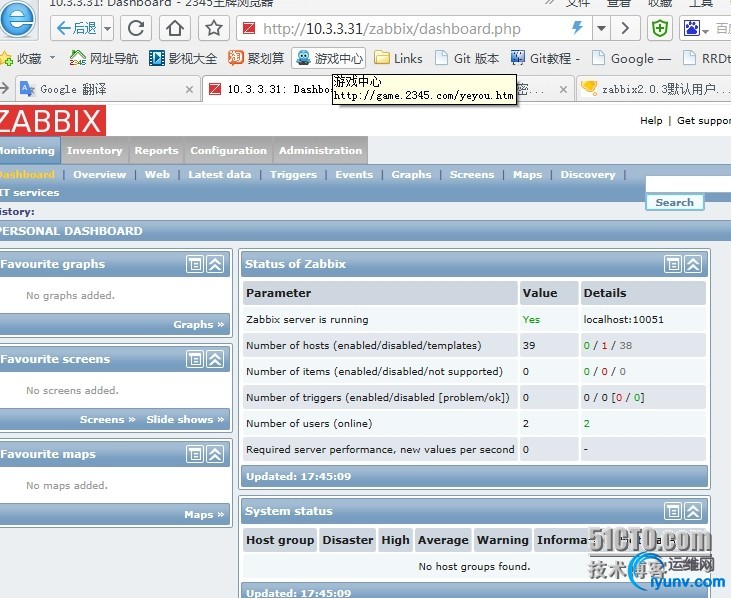Go to the Screens submenu
The image size is (731, 598).
[x=472, y=175]
